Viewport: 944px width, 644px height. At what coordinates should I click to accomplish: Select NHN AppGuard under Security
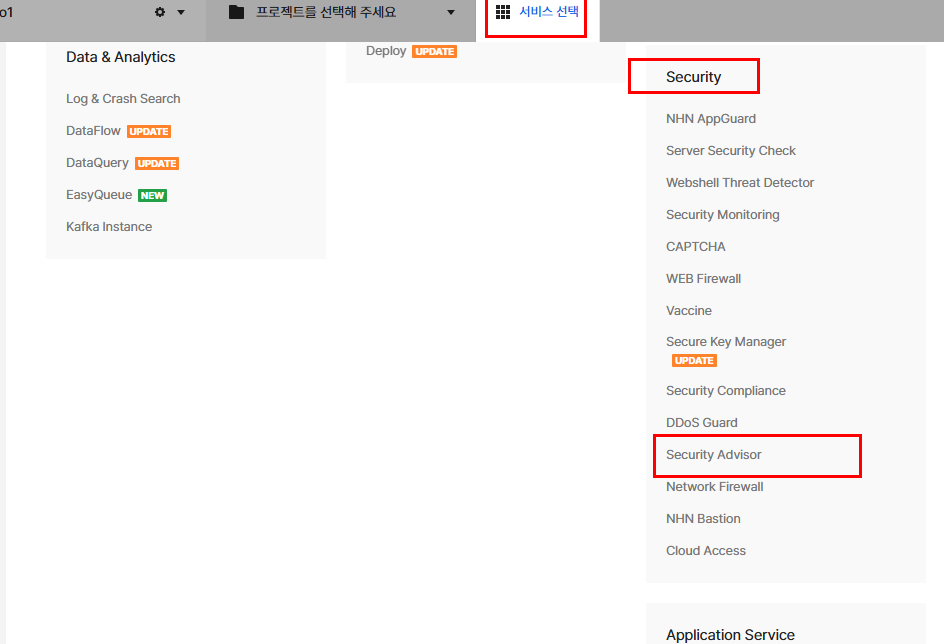tap(711, 119)
